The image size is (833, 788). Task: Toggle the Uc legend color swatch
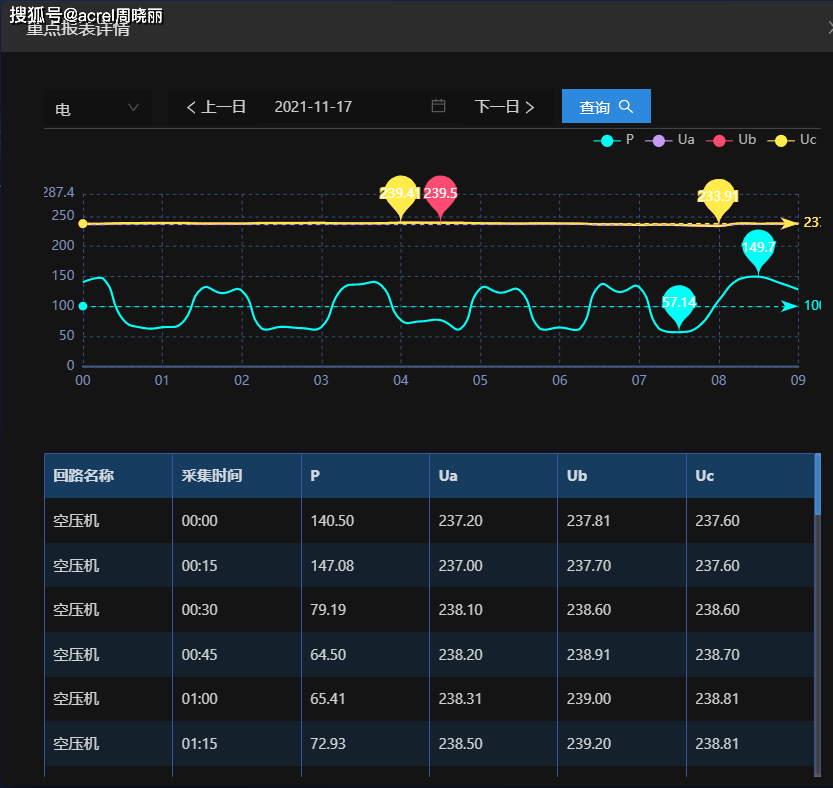pos(780,140)
